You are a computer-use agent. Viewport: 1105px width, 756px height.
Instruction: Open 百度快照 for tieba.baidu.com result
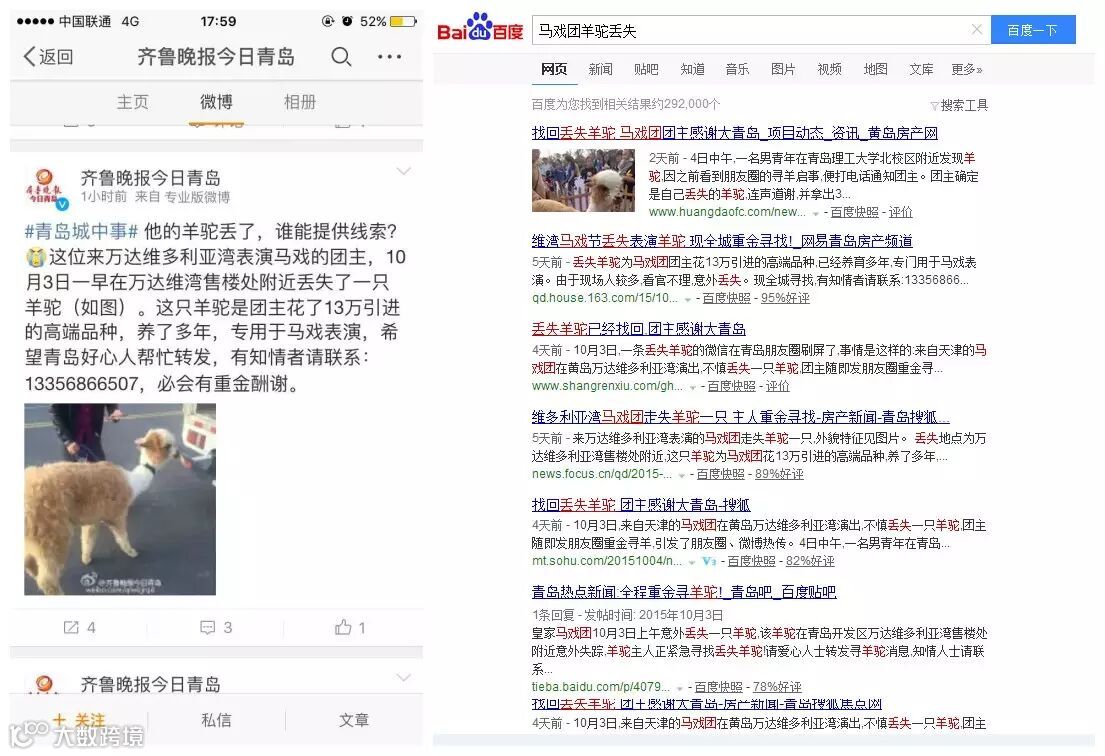pyautogui.click(x=718, y=687)
